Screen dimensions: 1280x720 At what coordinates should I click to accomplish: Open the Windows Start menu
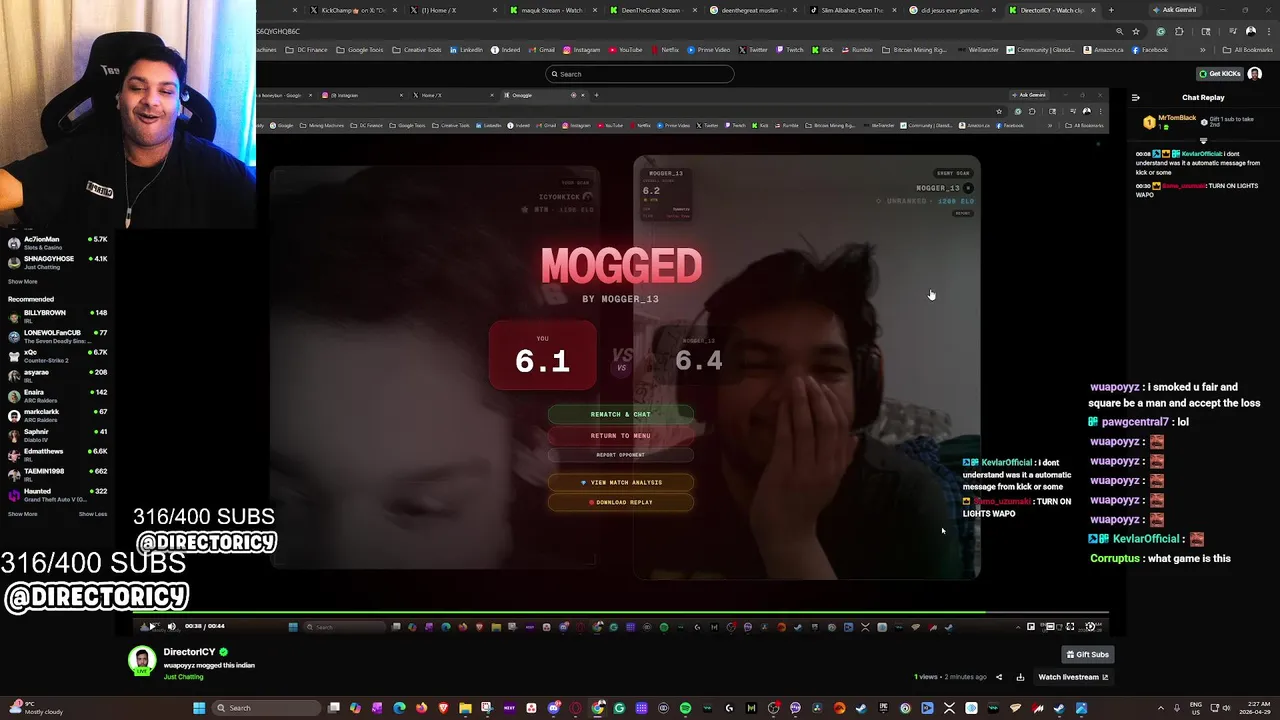[198, 708]
